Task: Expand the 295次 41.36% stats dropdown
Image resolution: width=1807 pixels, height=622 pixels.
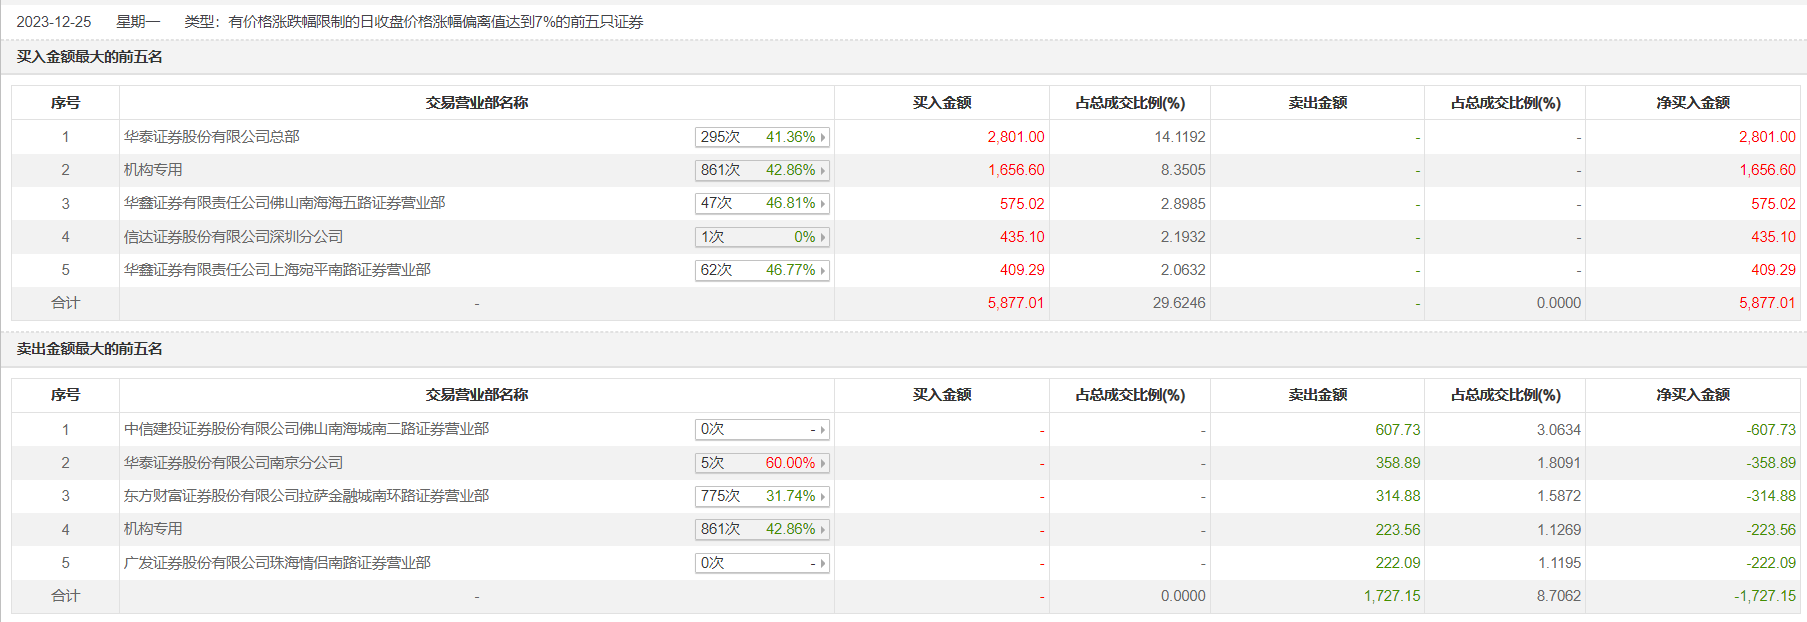Action: pyautogui.click(x=762, y=137)
